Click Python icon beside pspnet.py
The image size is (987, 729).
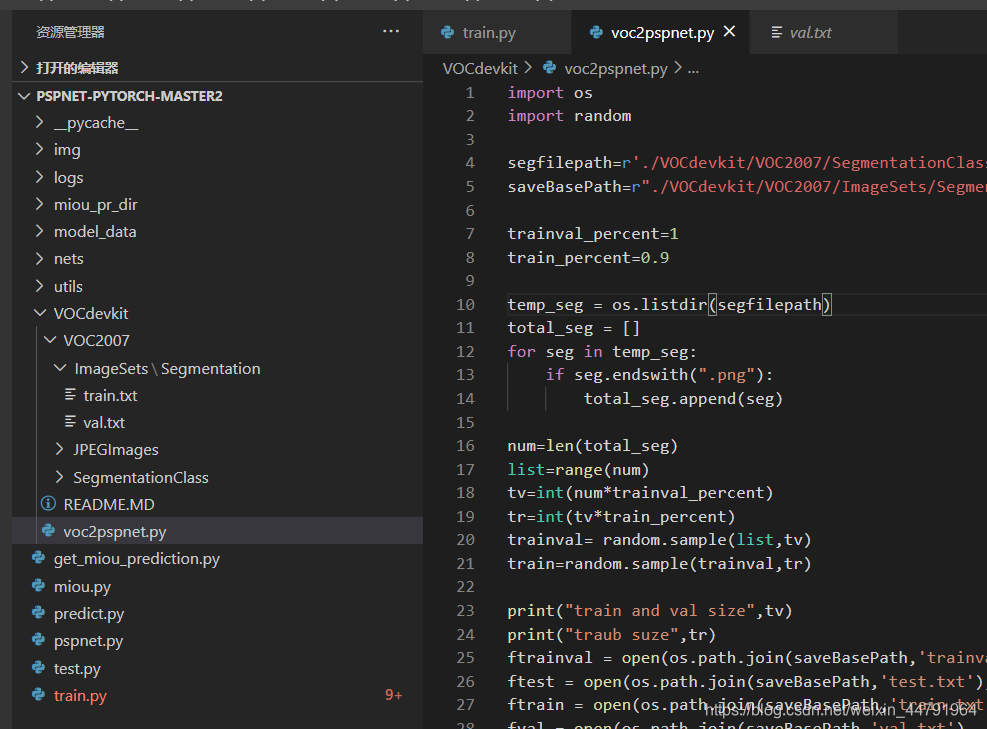point(38,640)
